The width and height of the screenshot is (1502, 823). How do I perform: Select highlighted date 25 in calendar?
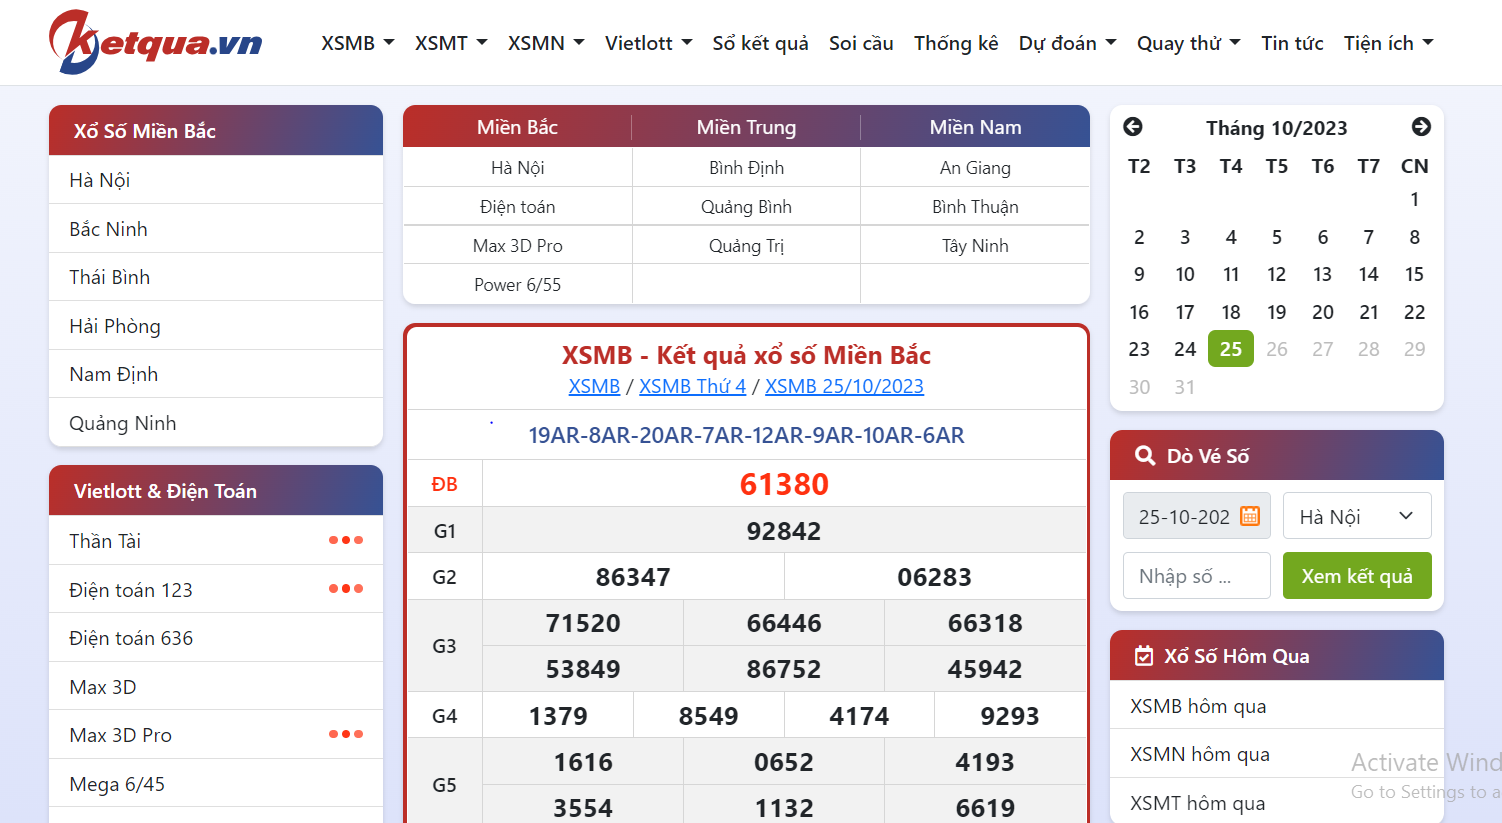[x=1231, y=349]
